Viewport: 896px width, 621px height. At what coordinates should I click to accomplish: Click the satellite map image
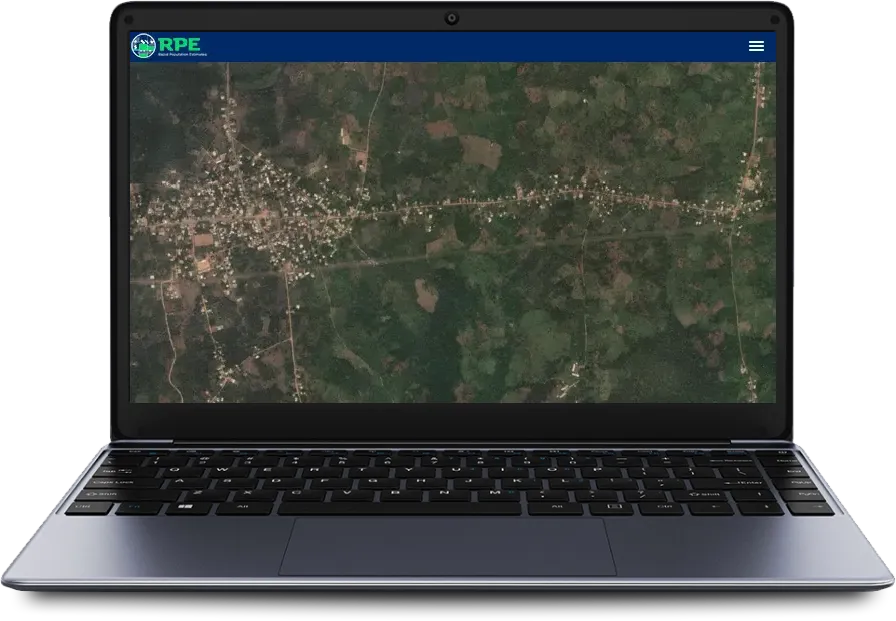pos(453,233)
